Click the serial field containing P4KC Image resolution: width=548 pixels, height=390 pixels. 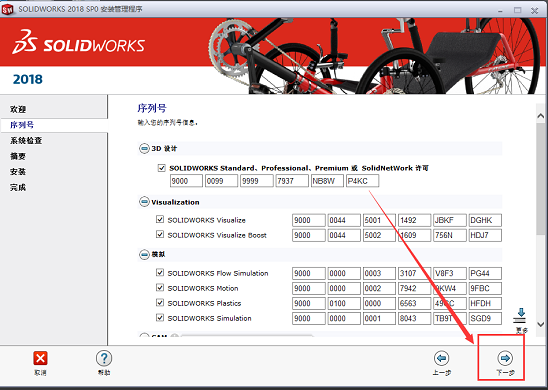(363, 181)
